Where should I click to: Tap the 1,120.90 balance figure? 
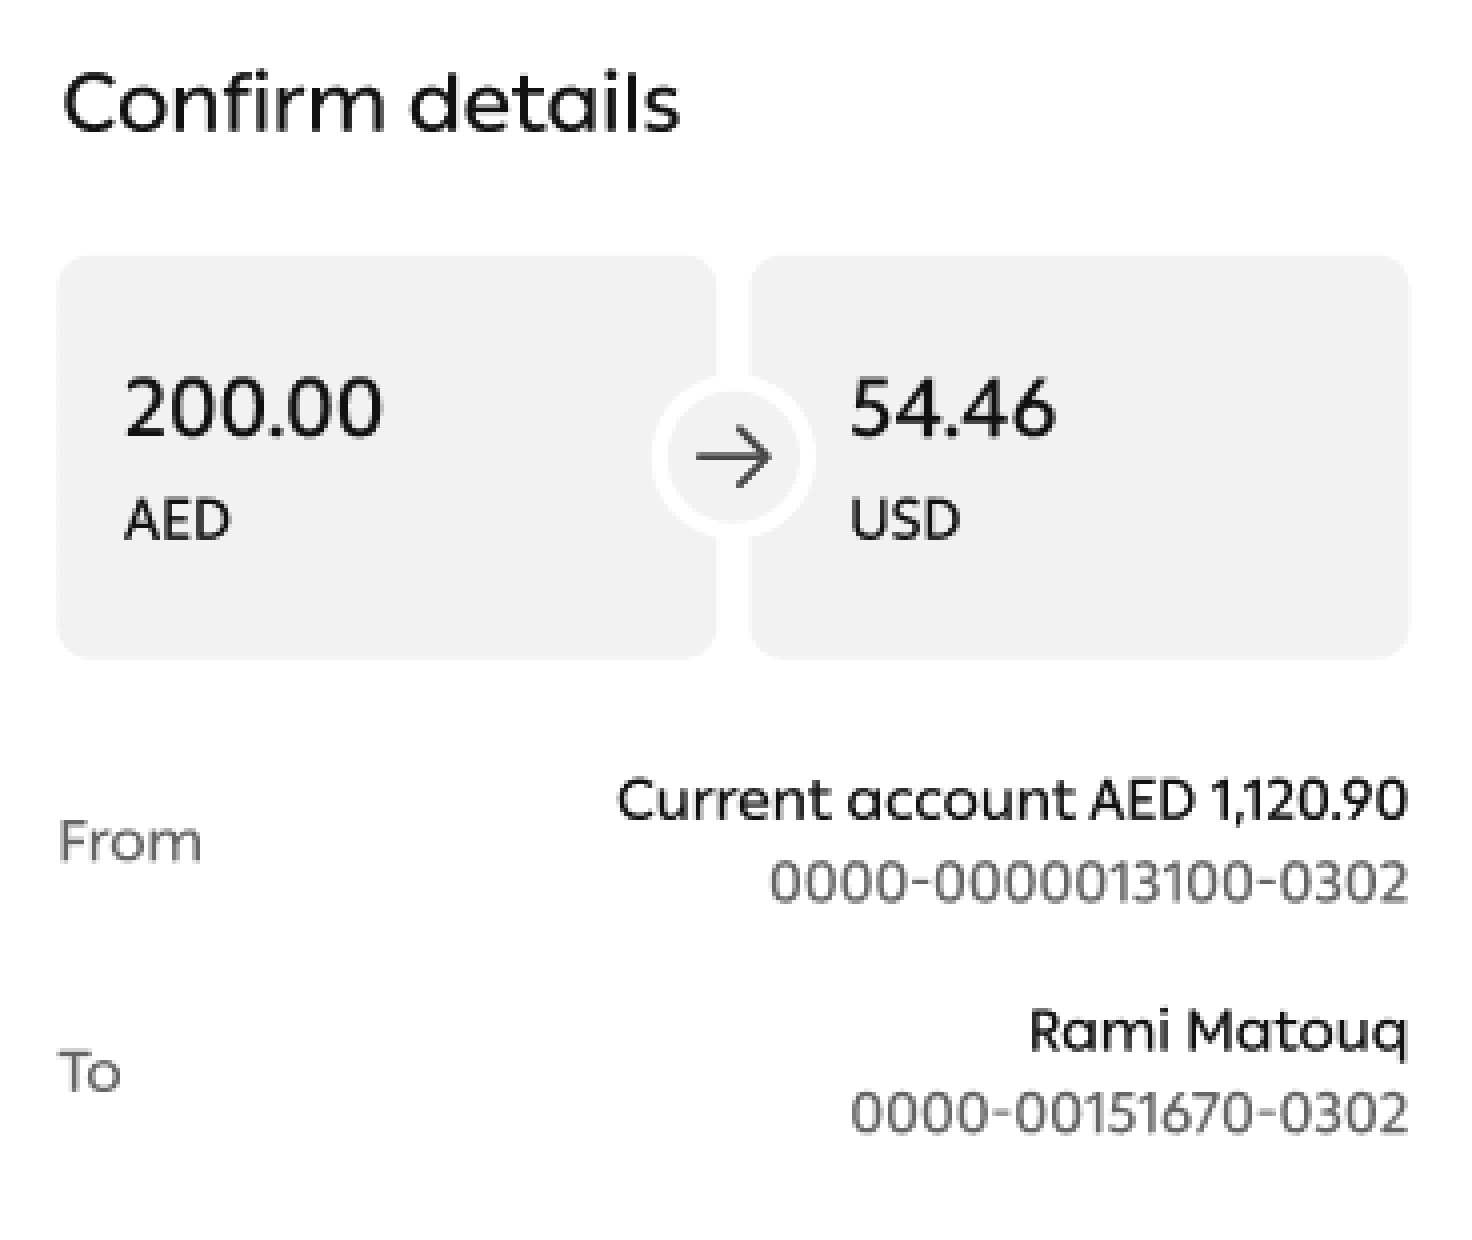tap(1309, 800)
